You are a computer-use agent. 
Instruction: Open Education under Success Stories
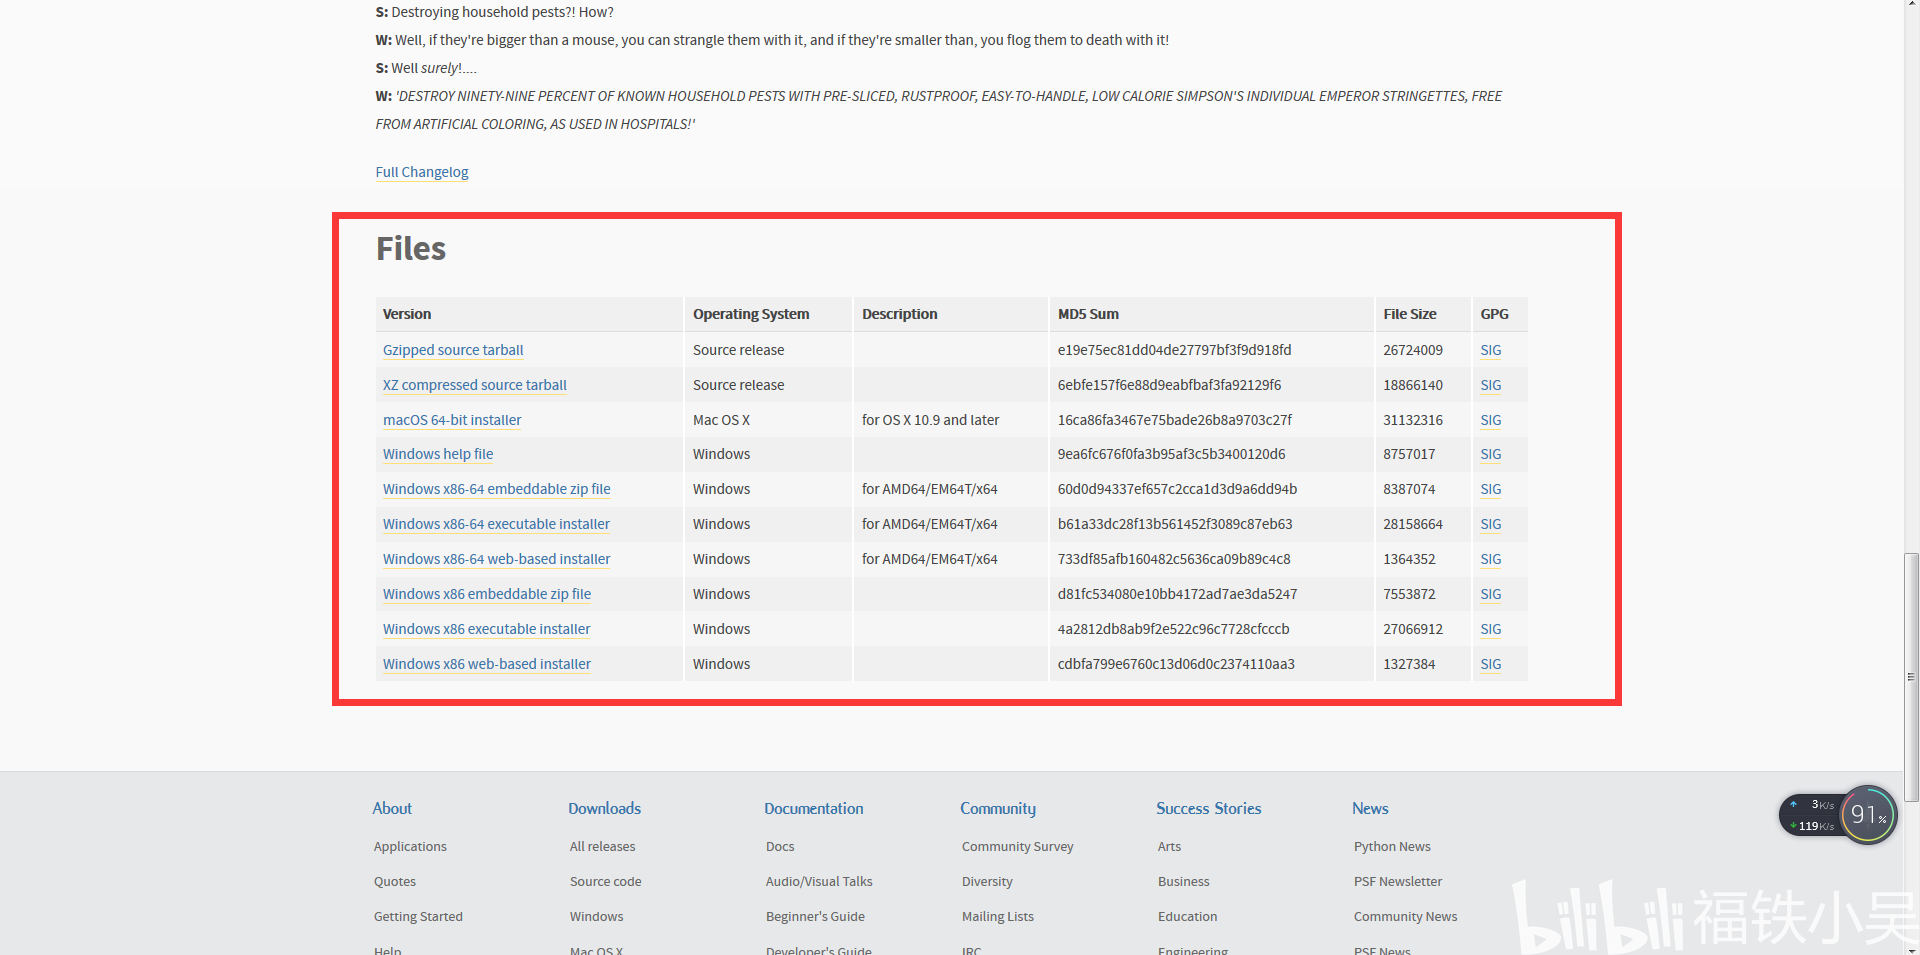click(x=1188, y=916)
